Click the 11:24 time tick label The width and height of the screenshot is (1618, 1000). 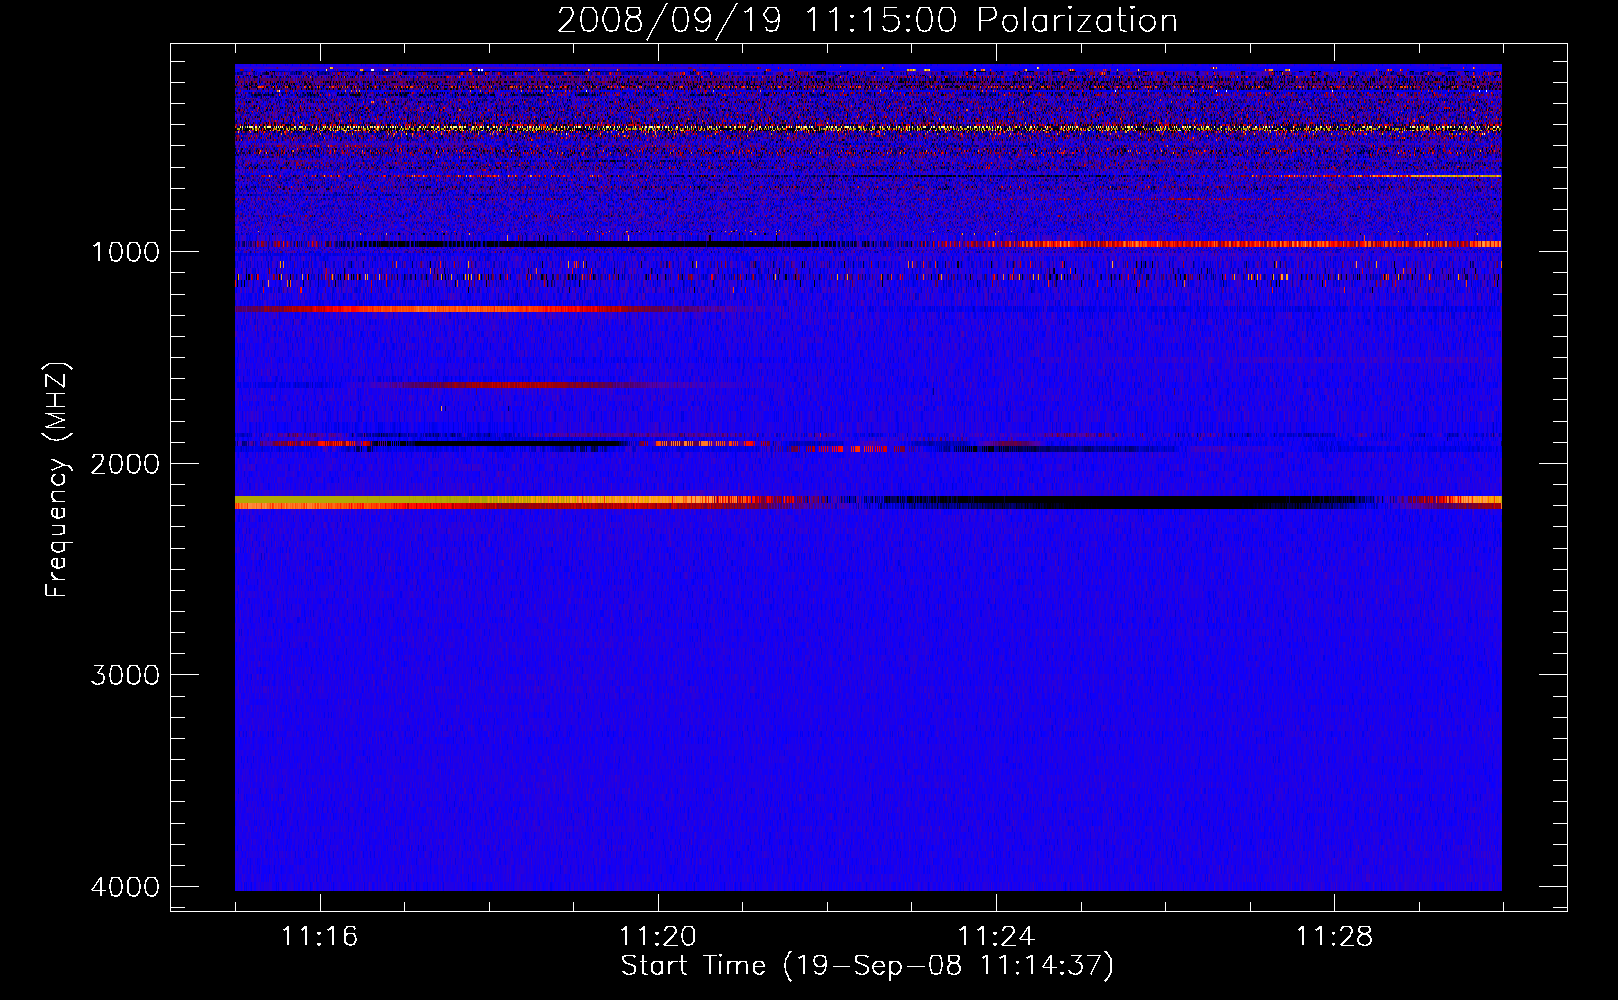point(996,937)
